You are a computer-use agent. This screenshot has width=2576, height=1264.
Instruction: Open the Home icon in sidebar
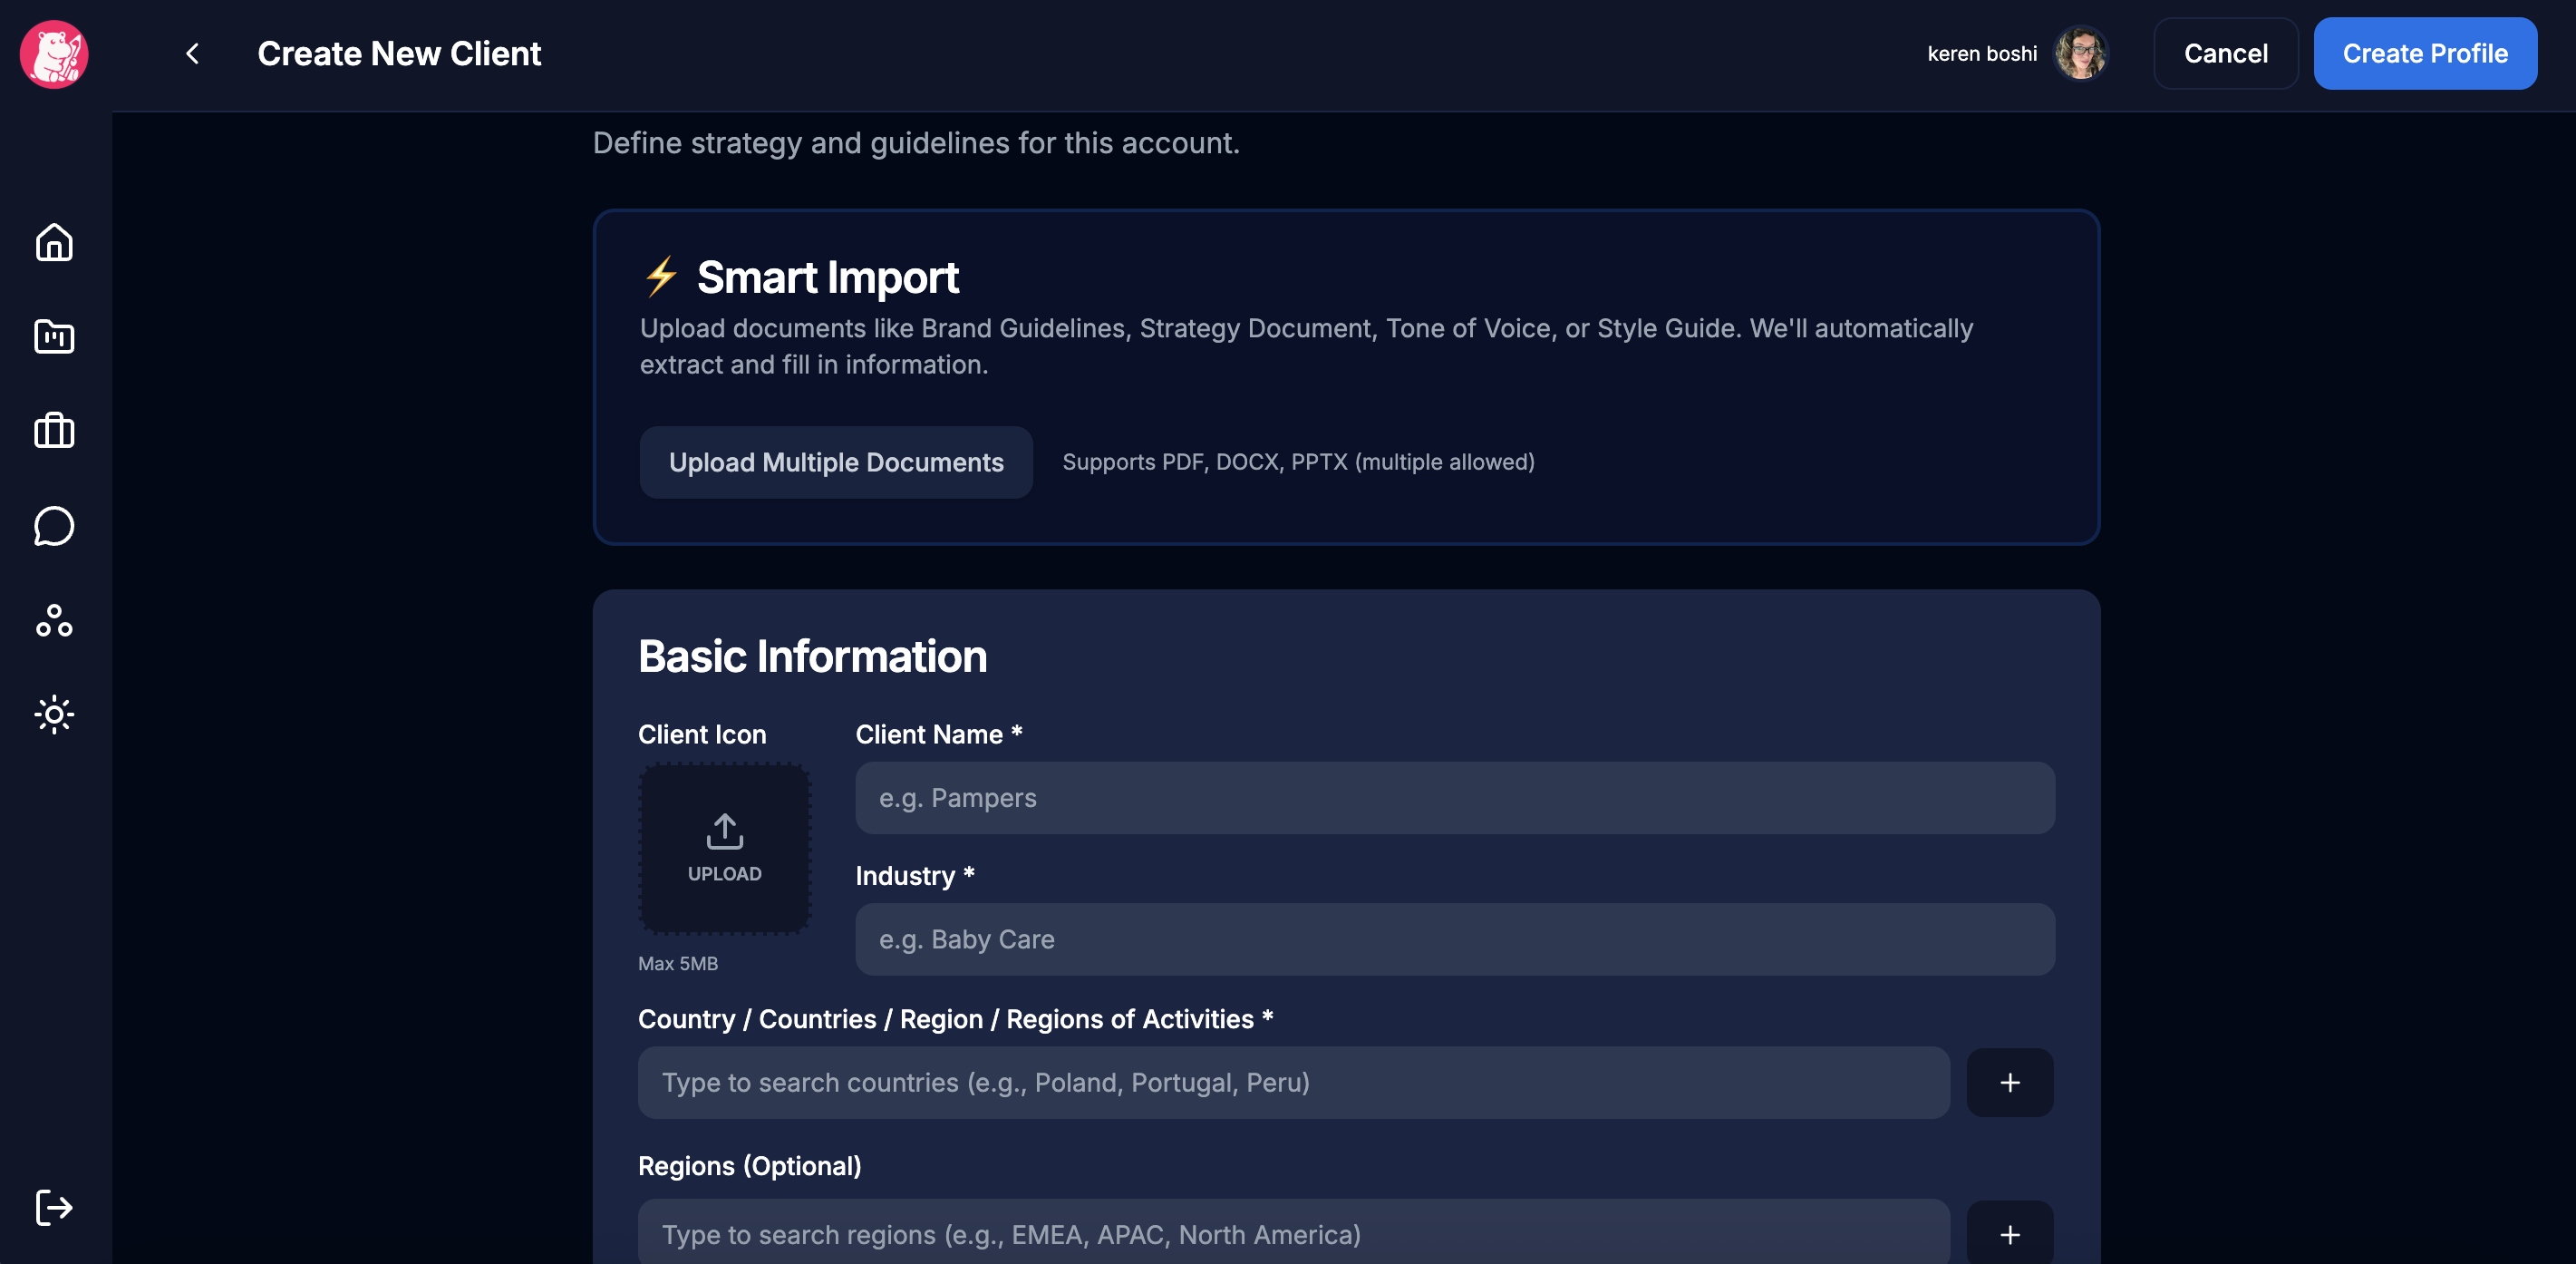54,242
